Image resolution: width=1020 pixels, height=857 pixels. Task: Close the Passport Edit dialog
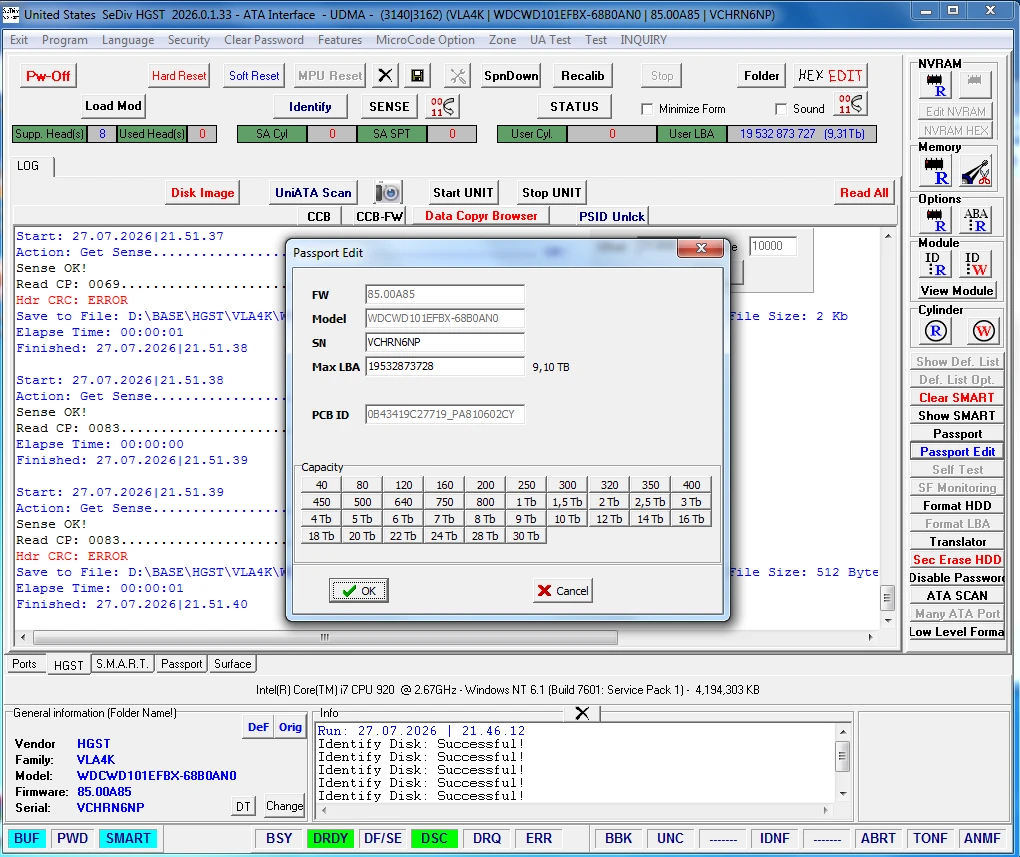coord(701,248)
